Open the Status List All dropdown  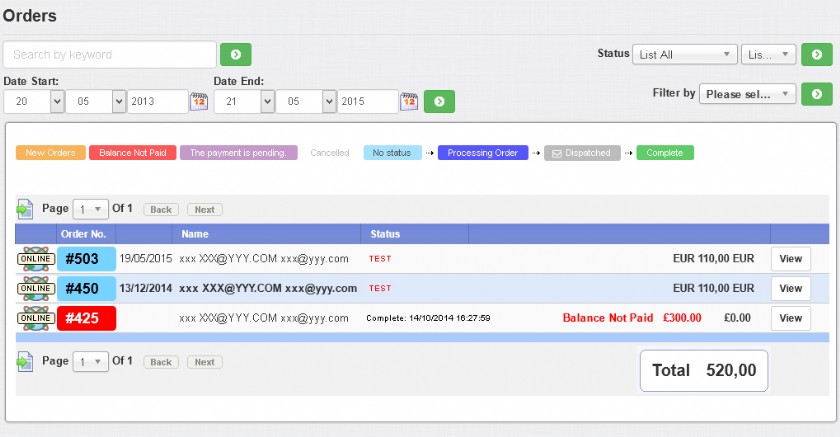[684, 55]
